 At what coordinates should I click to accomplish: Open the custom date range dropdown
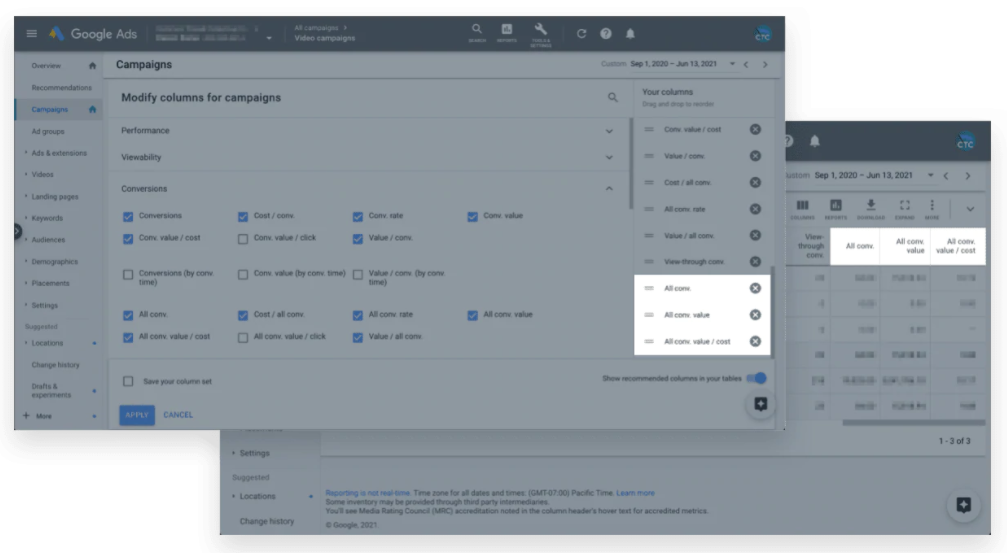[733, 64]
